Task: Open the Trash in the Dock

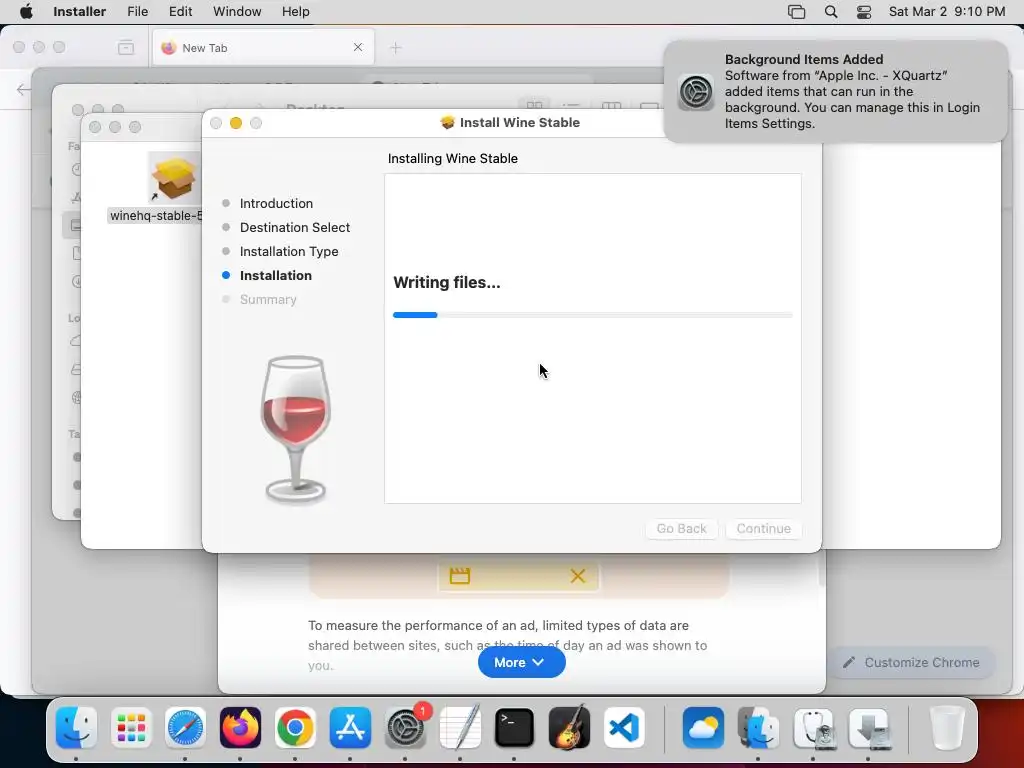Action: coord(947,728)
